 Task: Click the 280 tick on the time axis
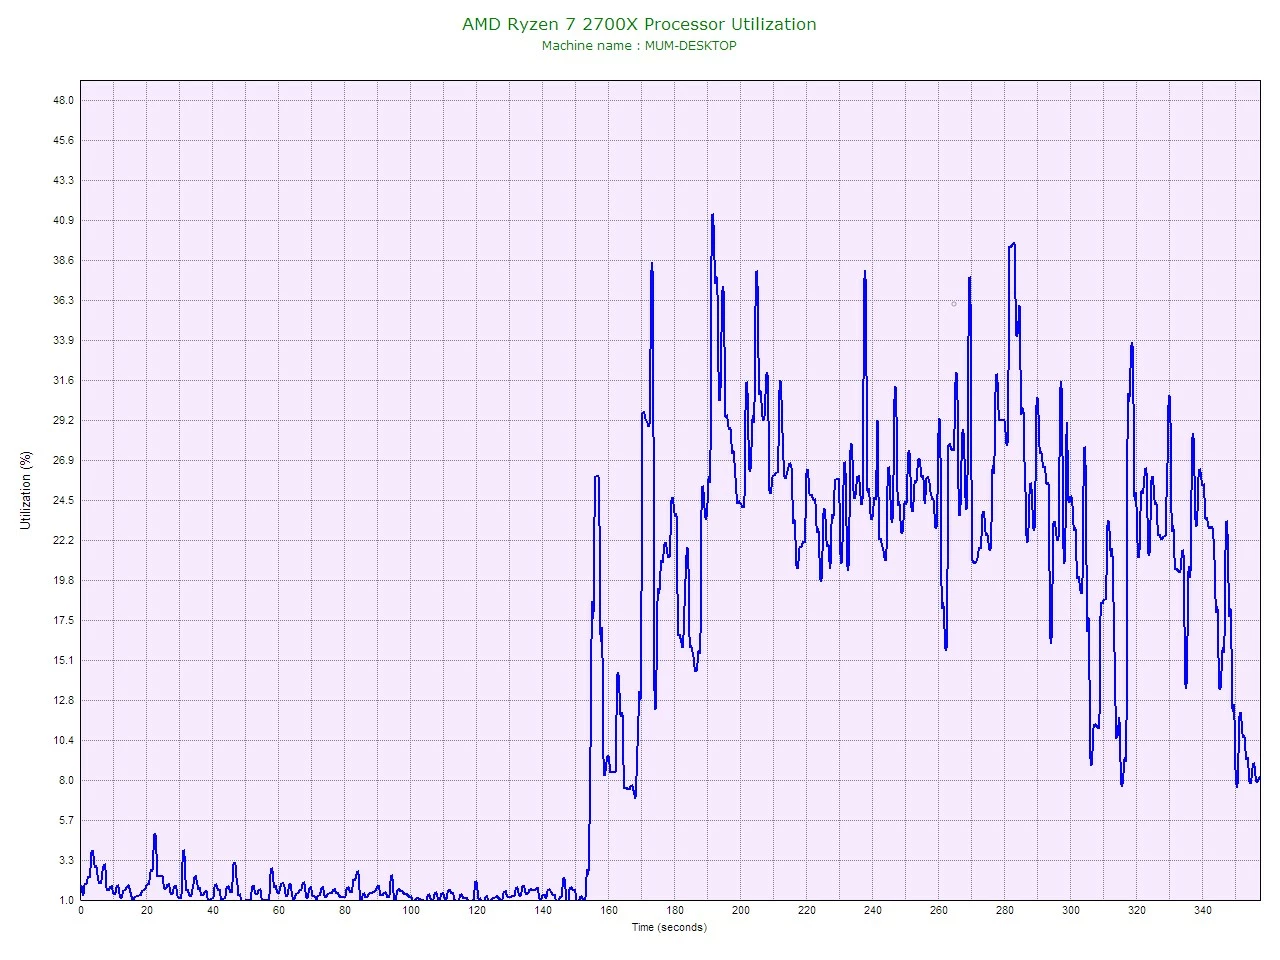click(1005, 910)
